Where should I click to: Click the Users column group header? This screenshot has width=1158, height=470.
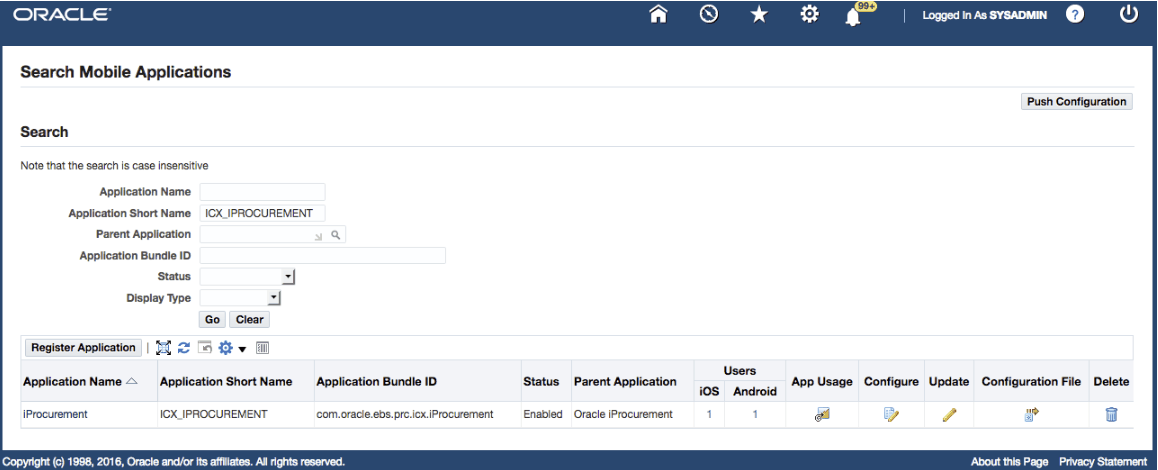(740, 370)
